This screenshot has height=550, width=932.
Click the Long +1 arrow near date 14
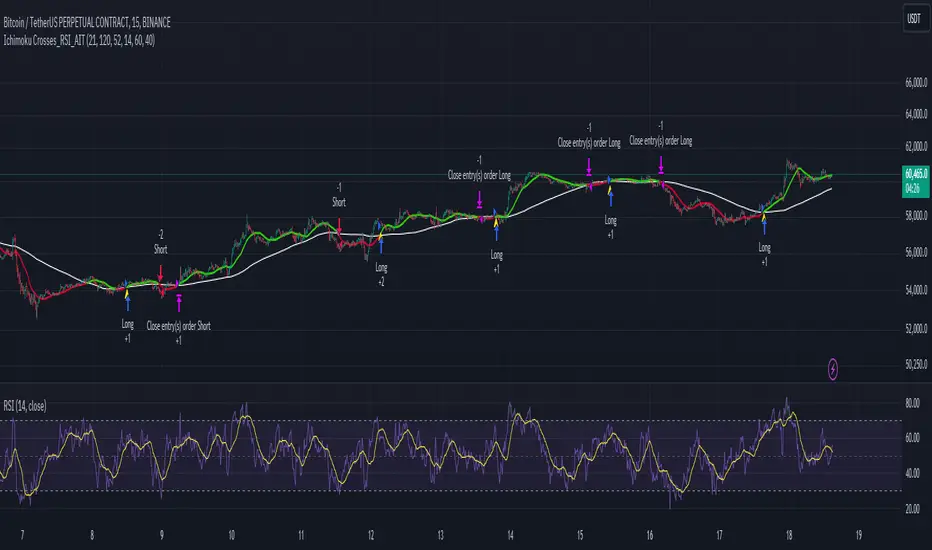coord(496,233)
